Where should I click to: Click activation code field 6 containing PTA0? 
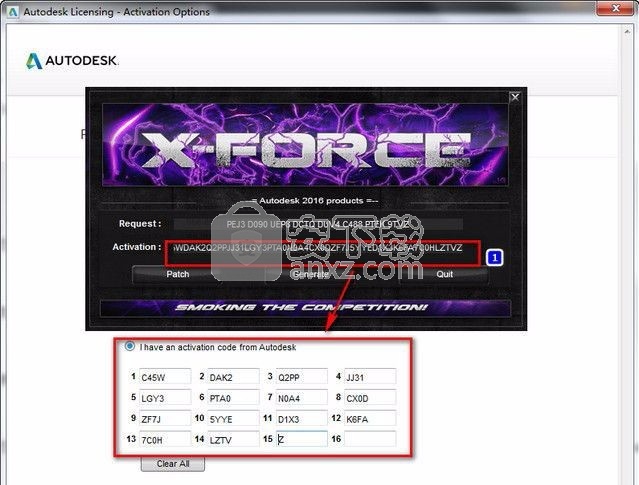pyautogui.click(x=233, y=397)
